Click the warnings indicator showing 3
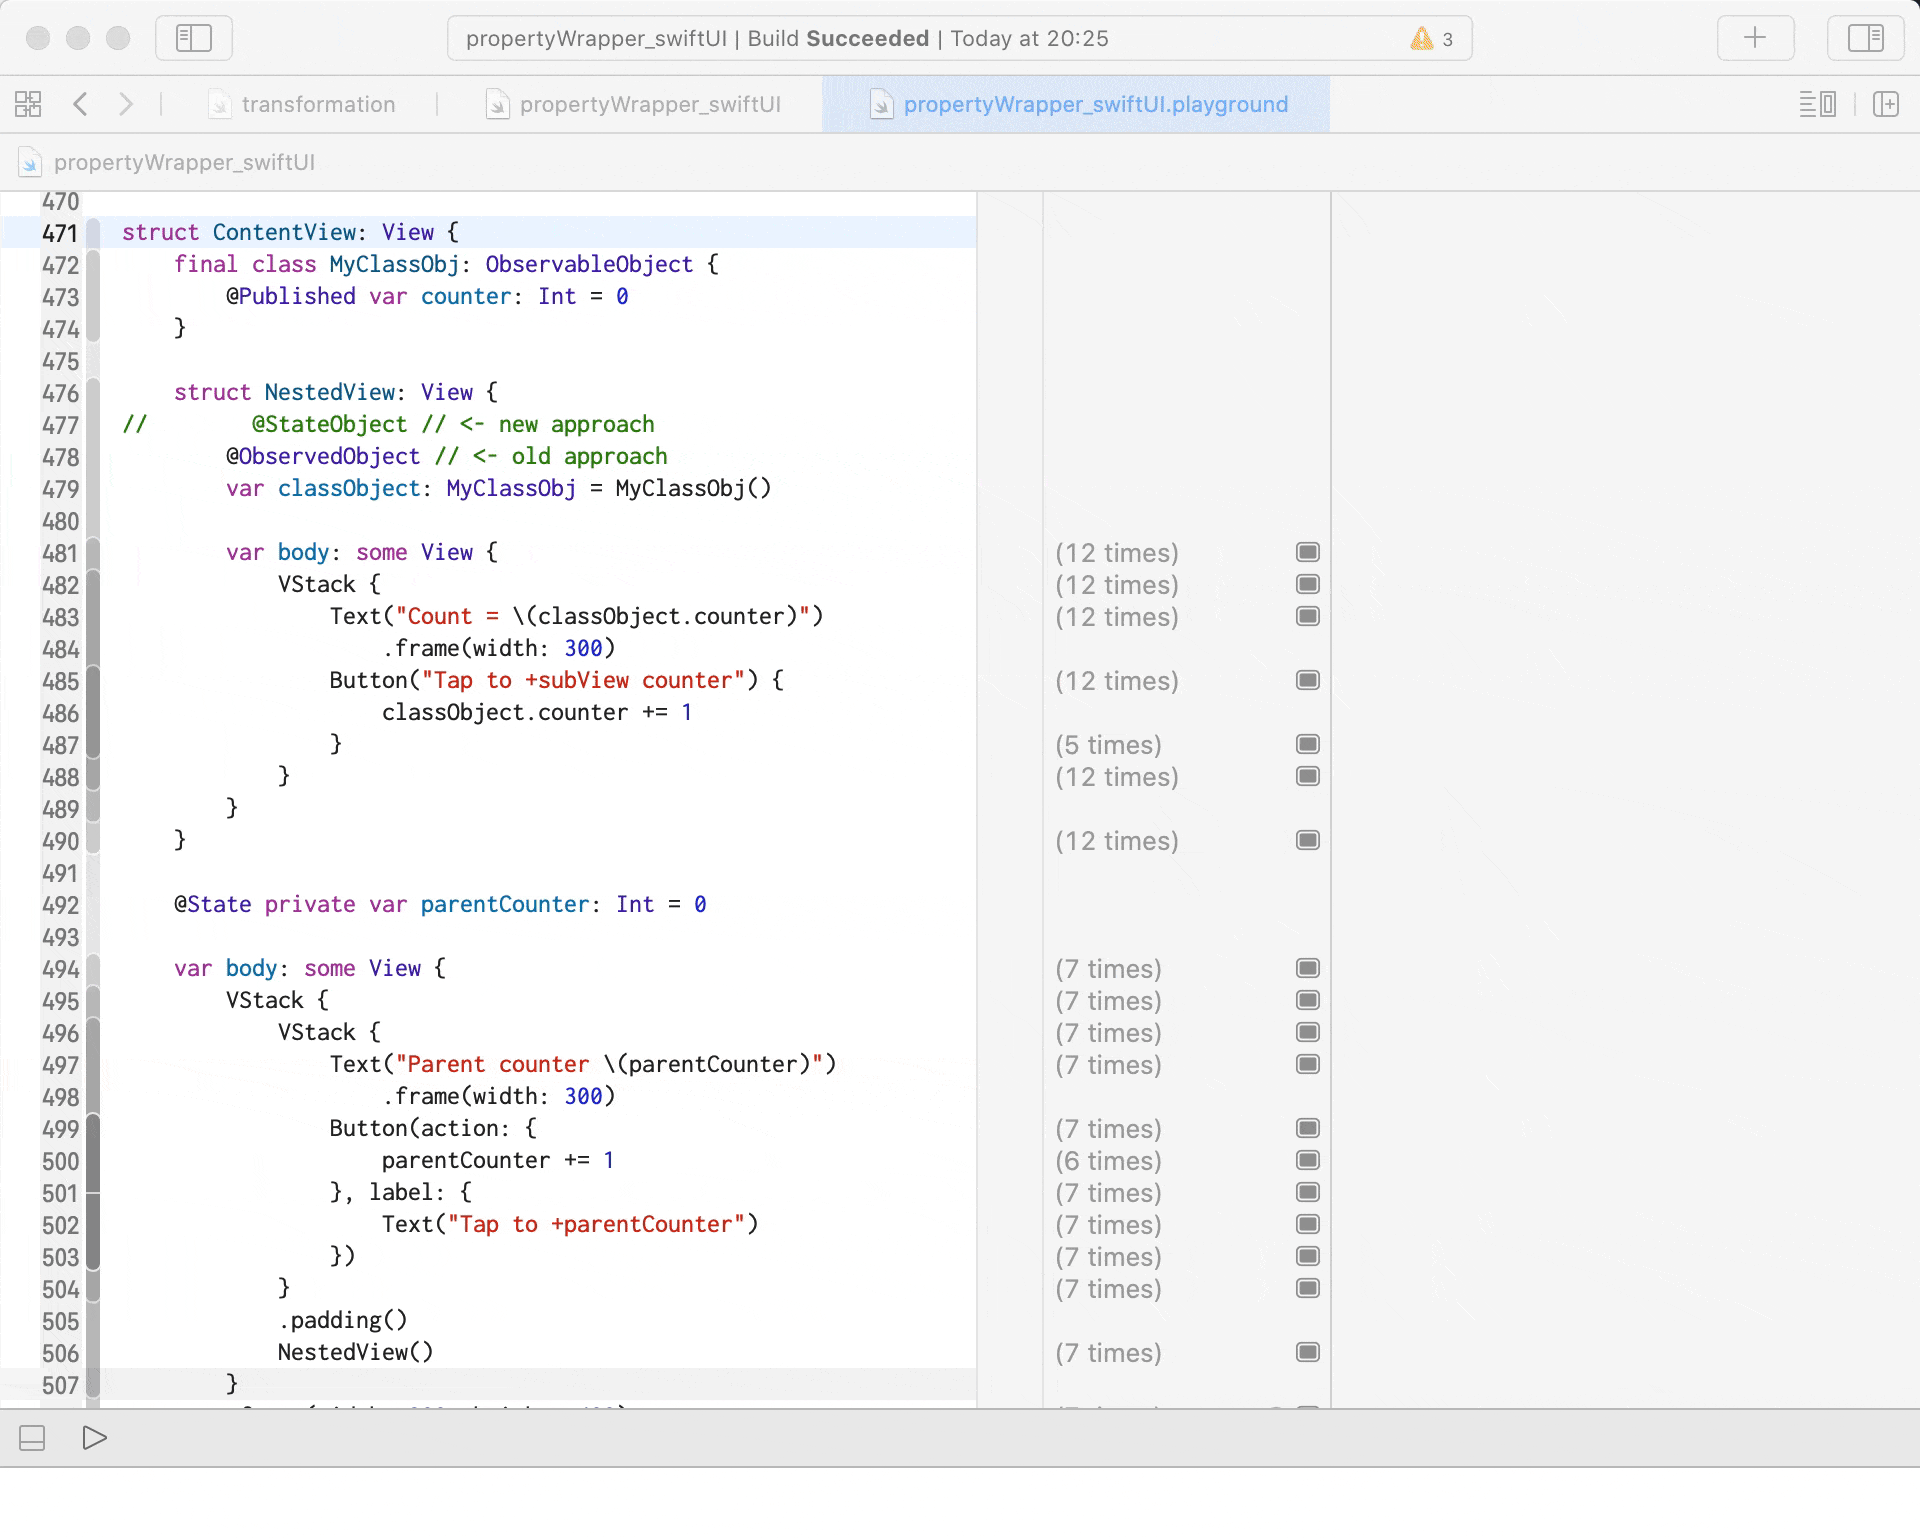The image size is (1920, 1538). (1432, 38)
